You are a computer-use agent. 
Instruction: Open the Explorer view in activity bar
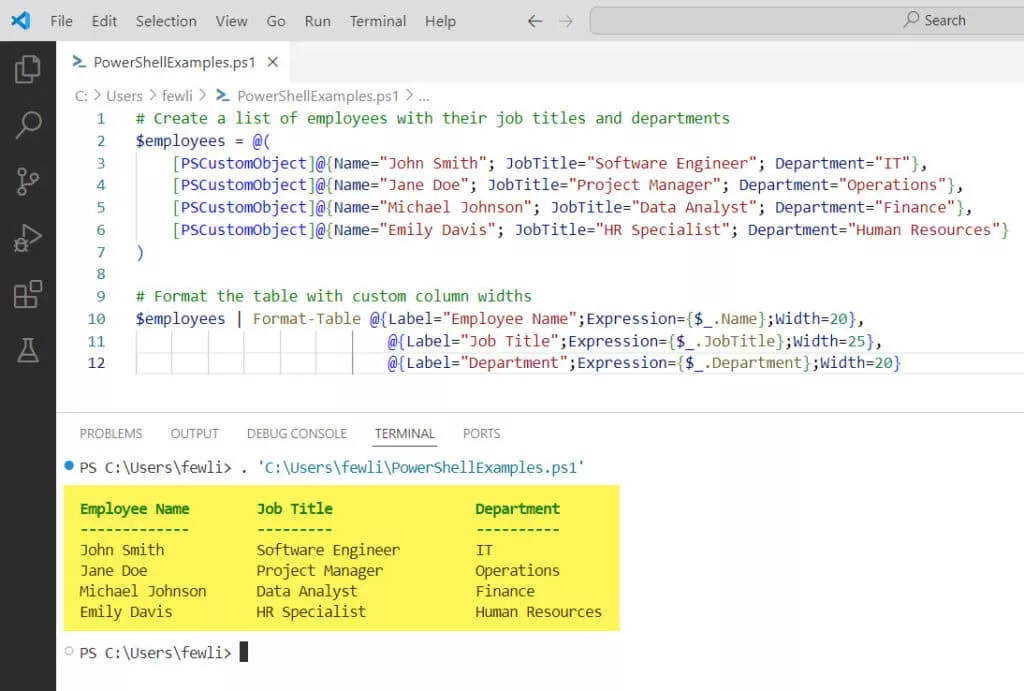coord(28,69)
